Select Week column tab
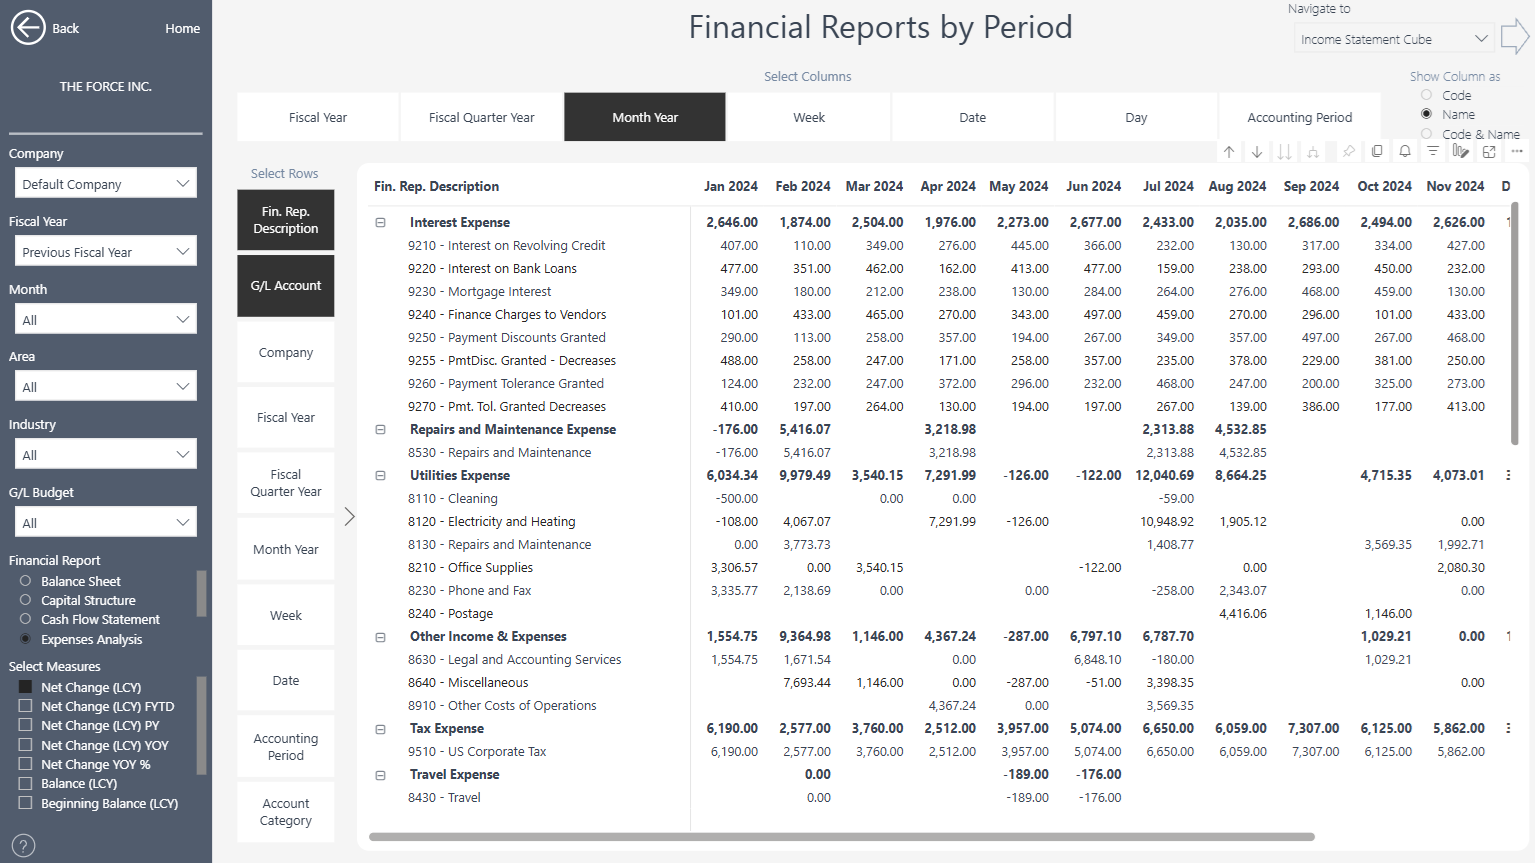 pyautogui.click(x=809, y=117)
